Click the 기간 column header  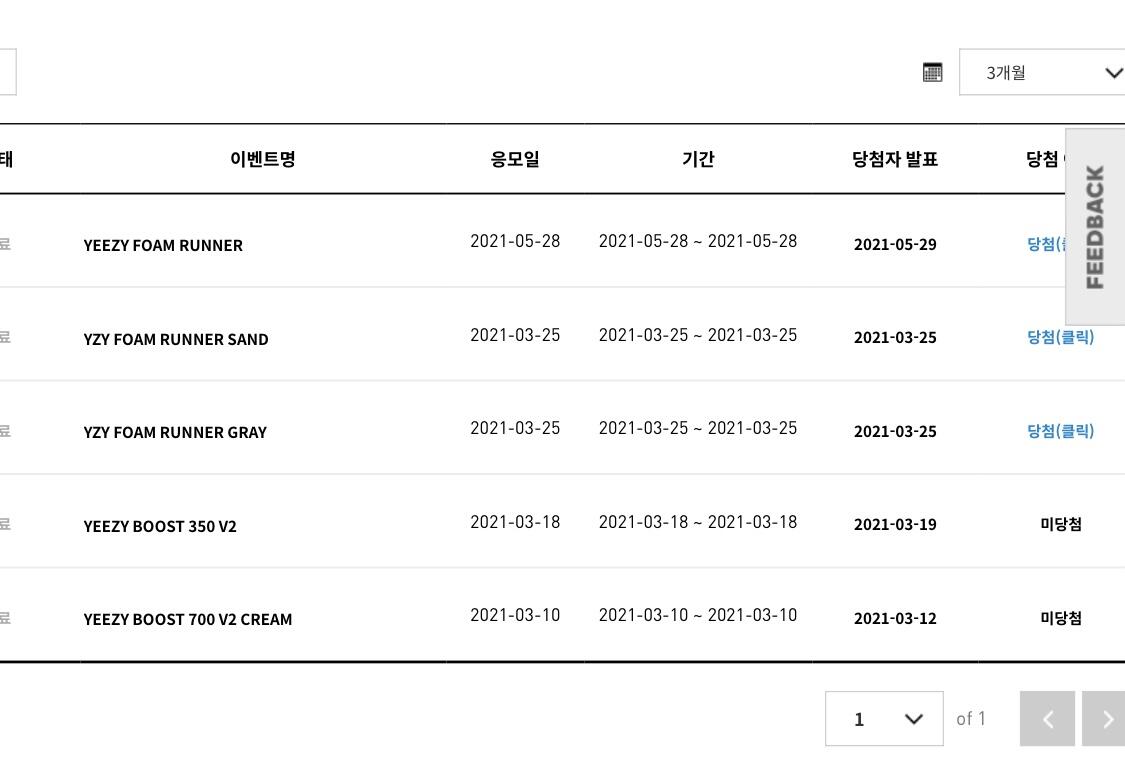pyautogui.click(x=698, y=159)
